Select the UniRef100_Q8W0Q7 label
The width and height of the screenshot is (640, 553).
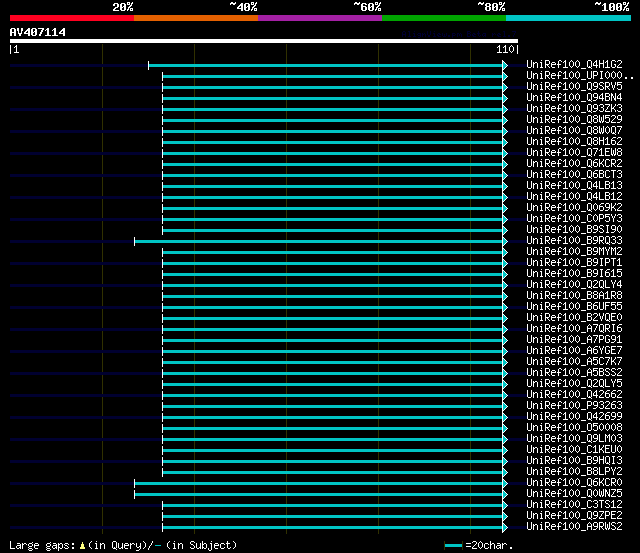coord(574,131)
